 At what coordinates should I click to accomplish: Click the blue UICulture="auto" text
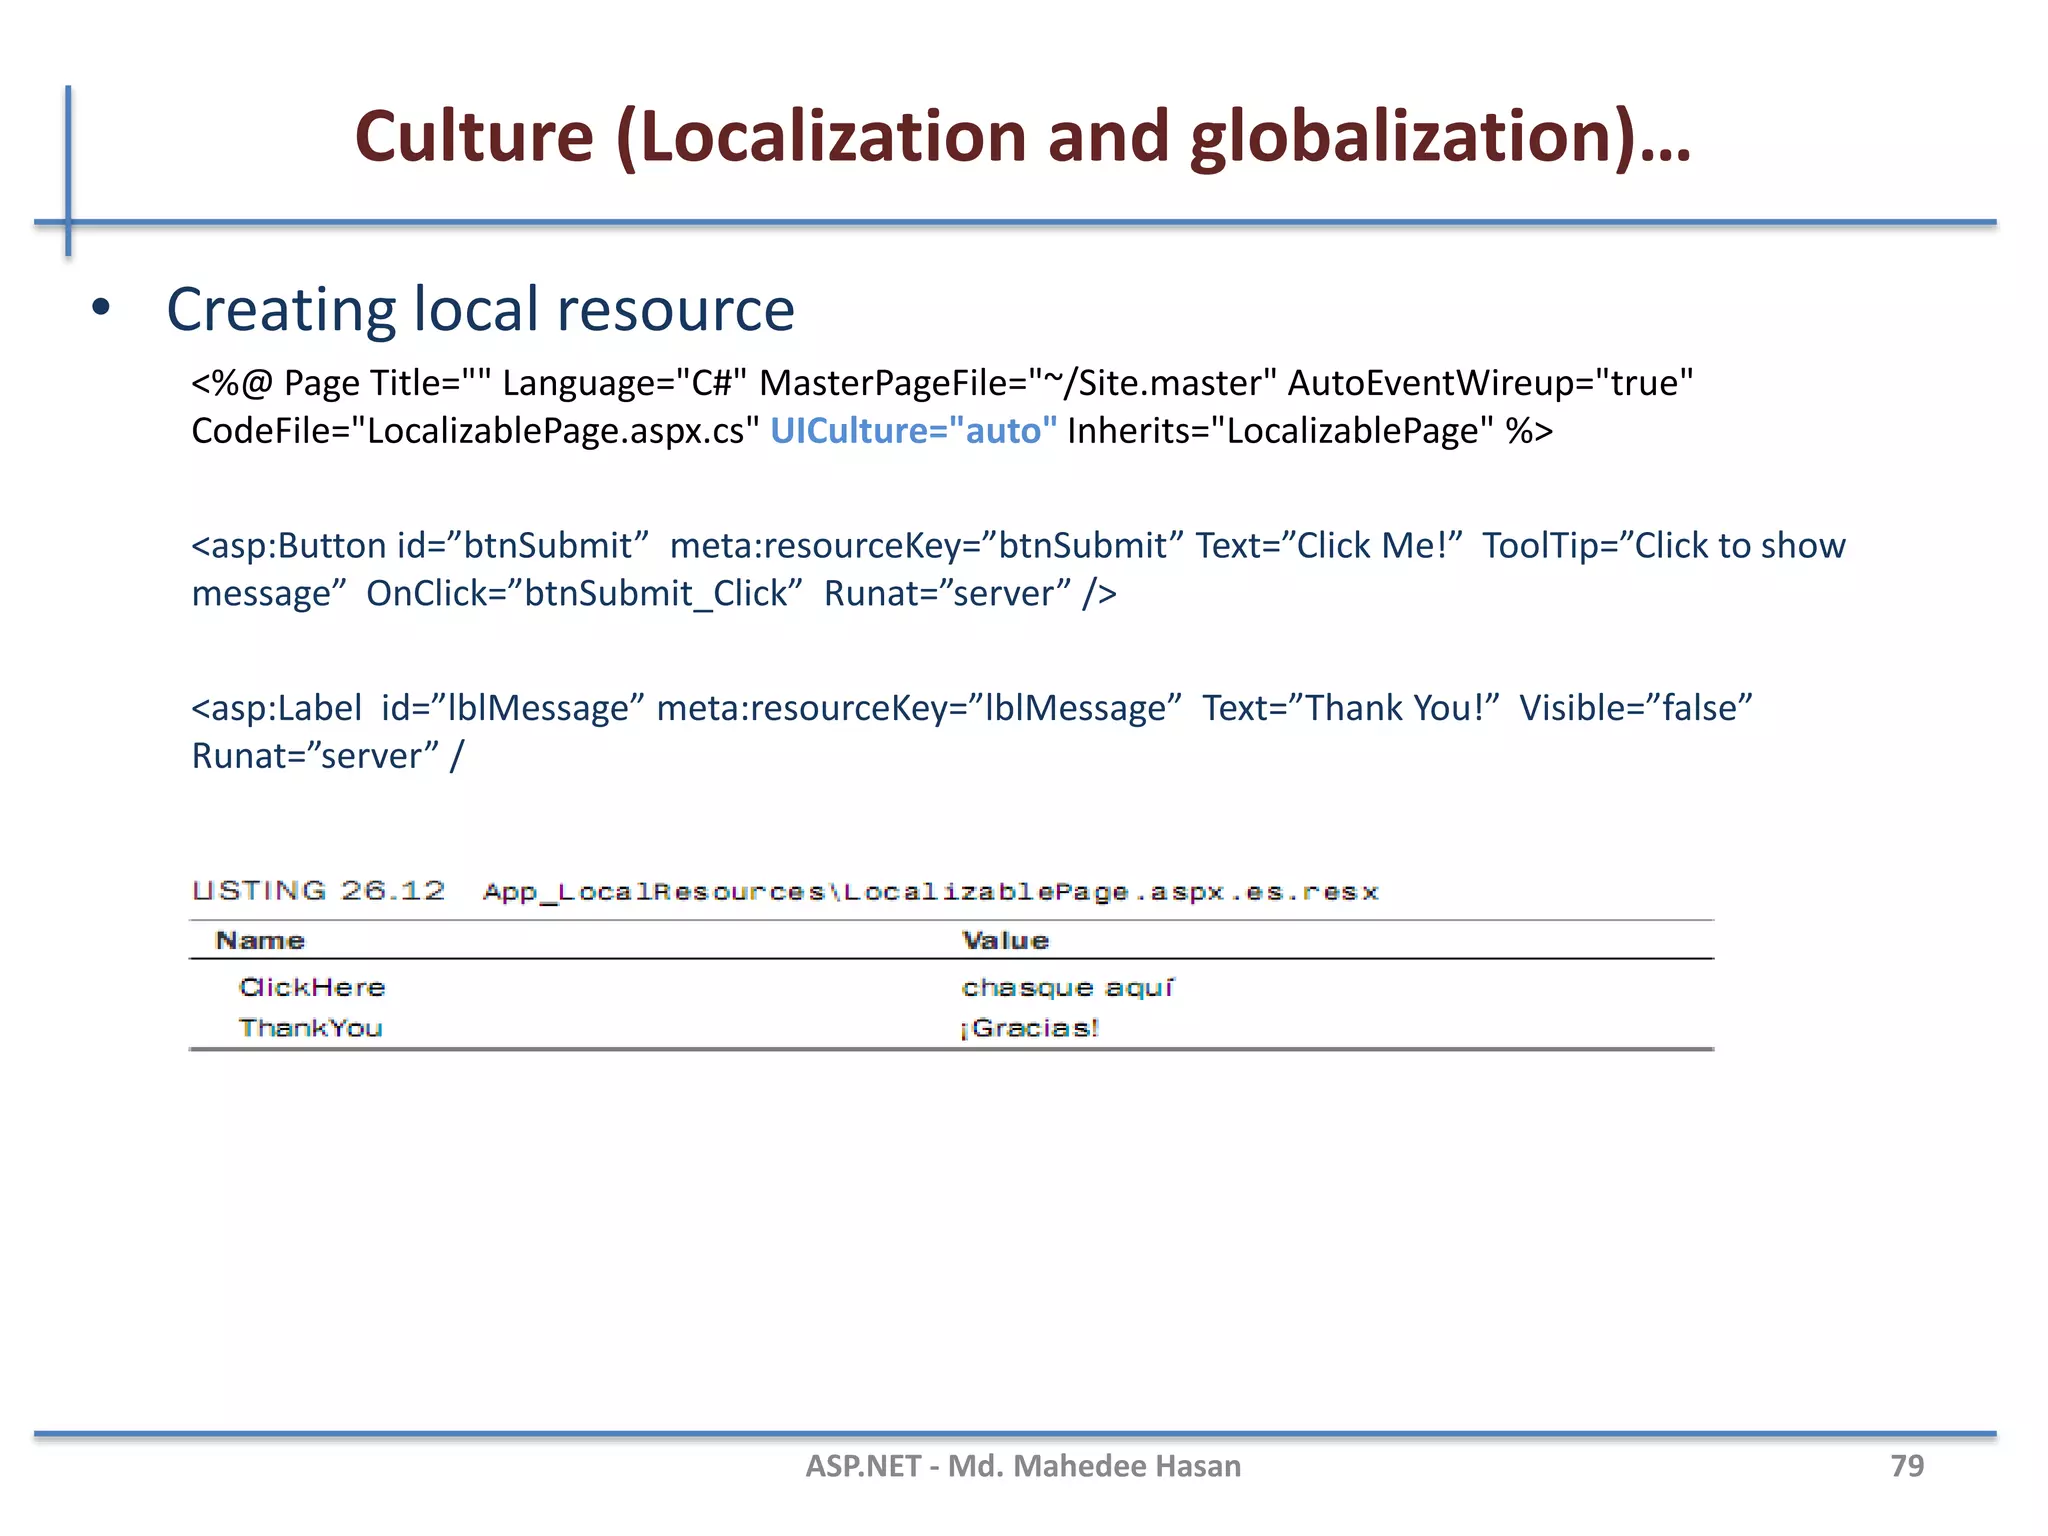[913, 431]
